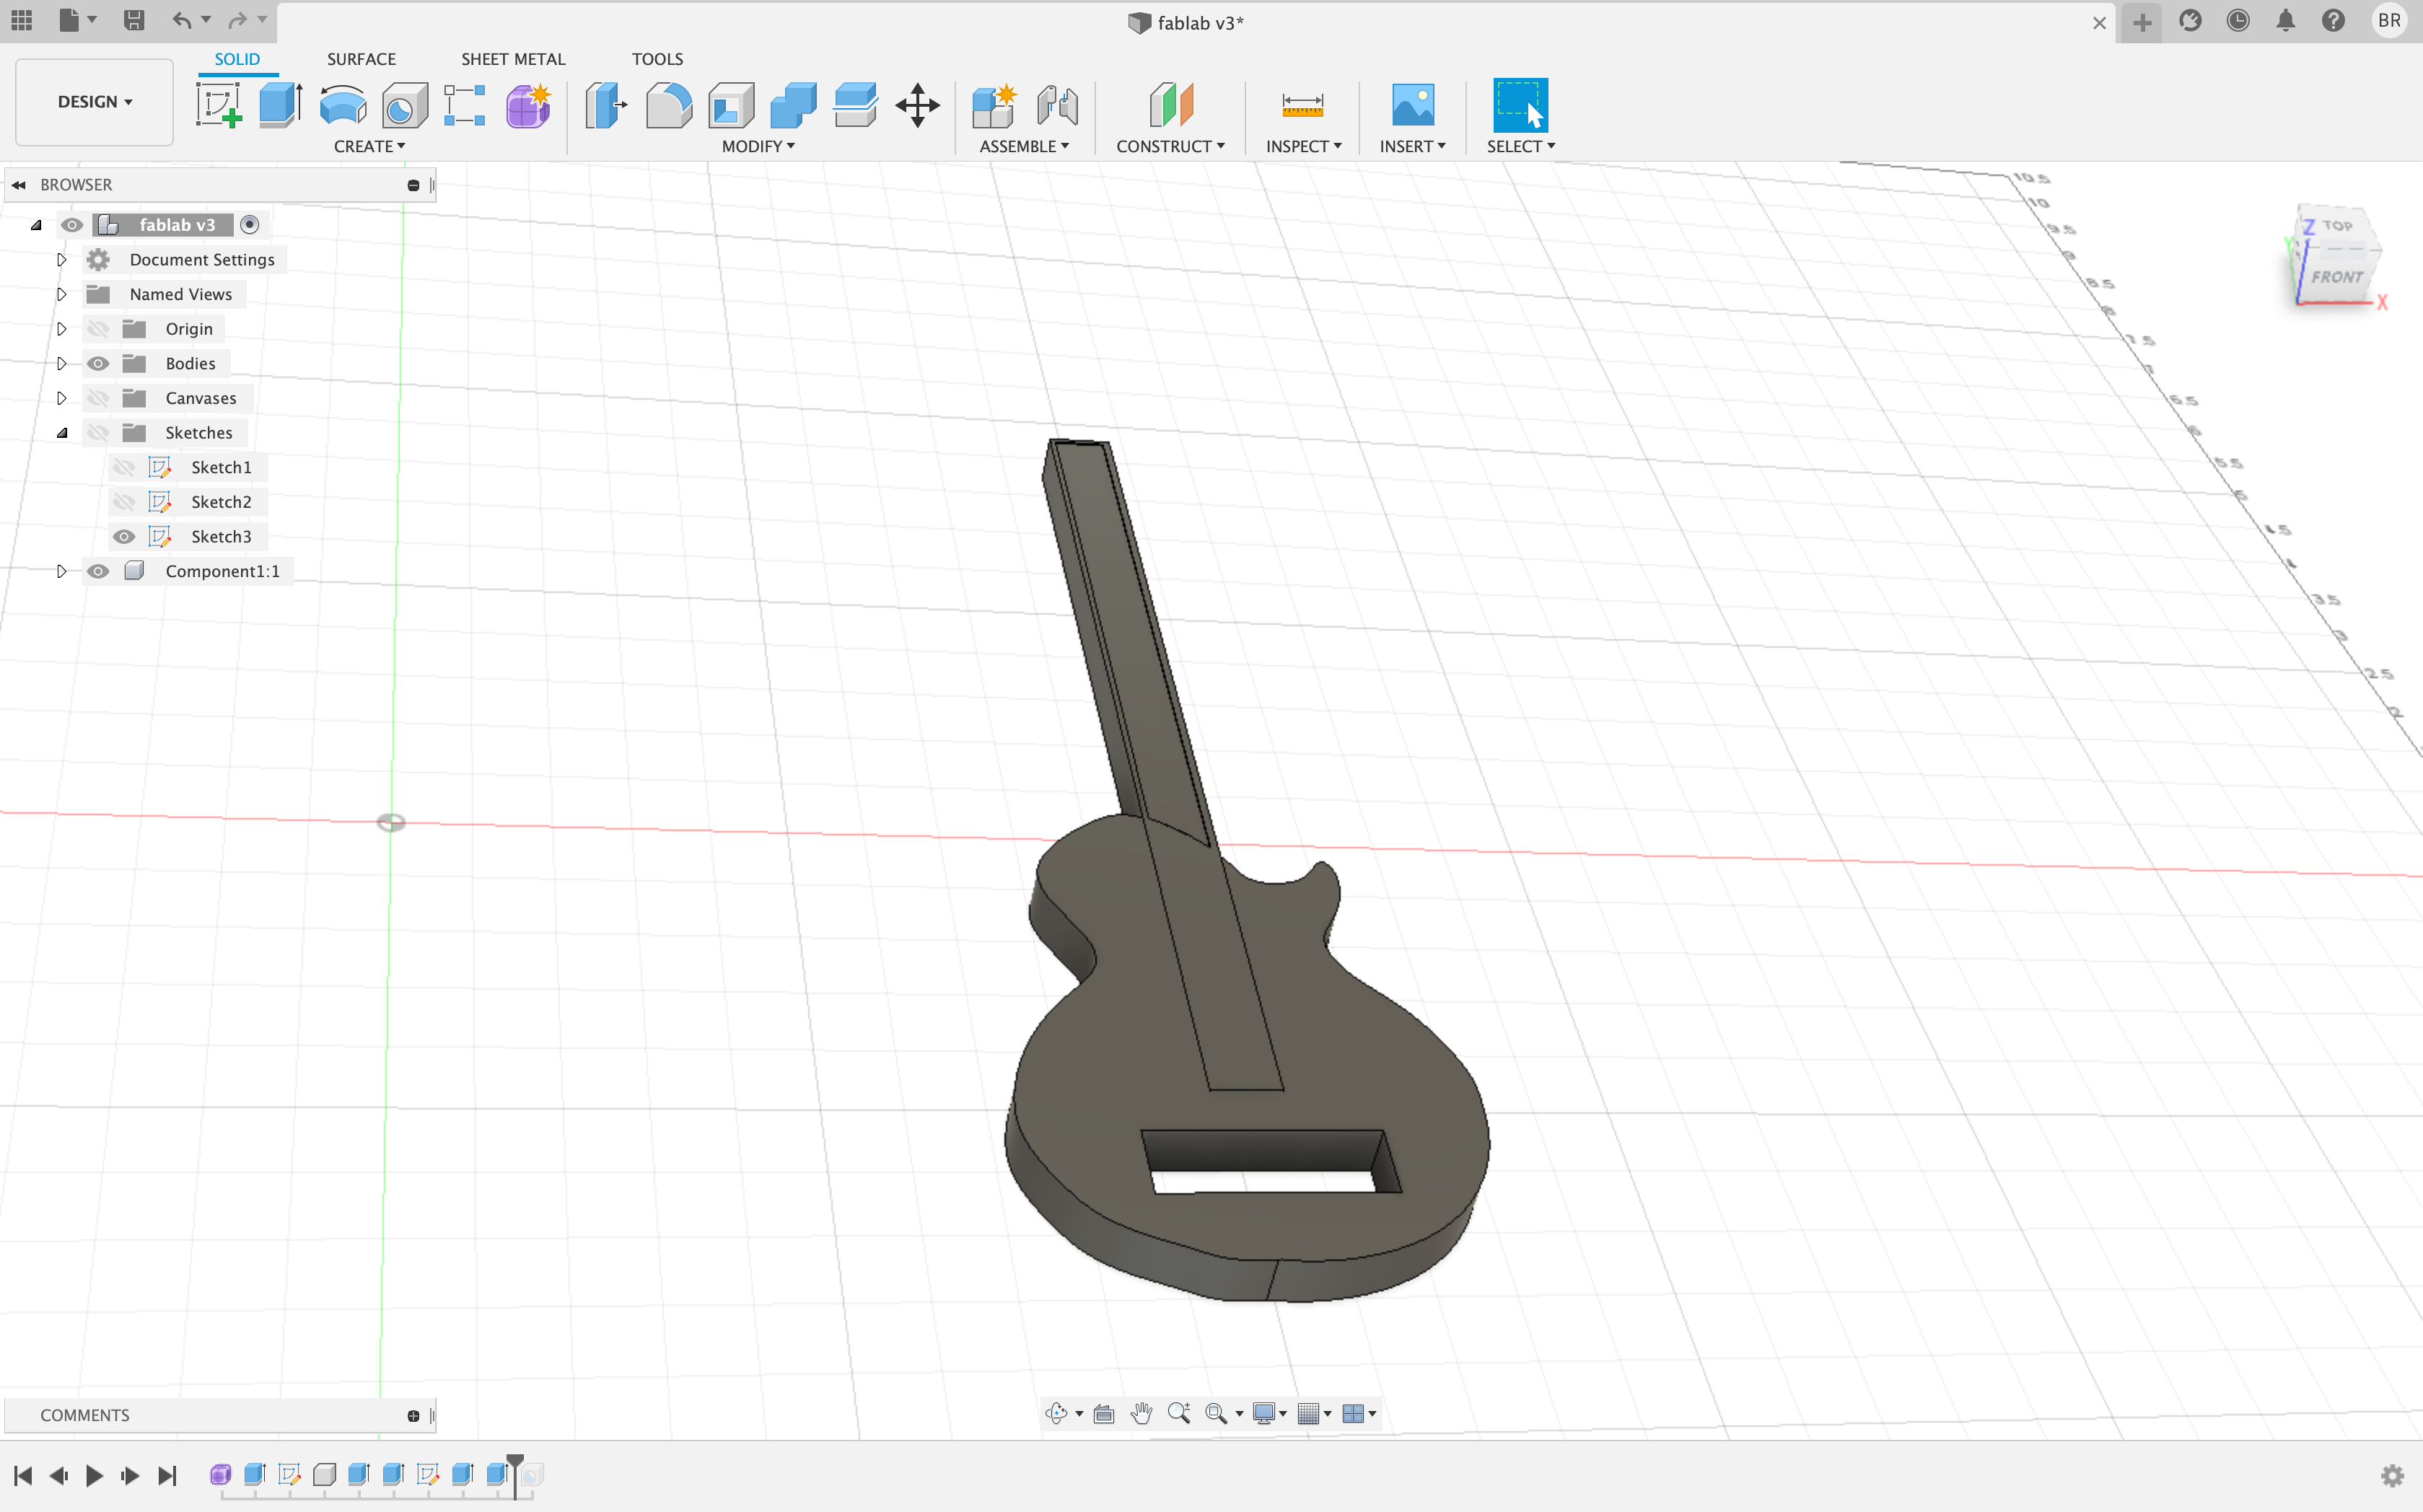The height and width of the screenshot is (1512, 2423).
Task: Open the Measure tool under Inspect
Action: [x=1302, y=105]
